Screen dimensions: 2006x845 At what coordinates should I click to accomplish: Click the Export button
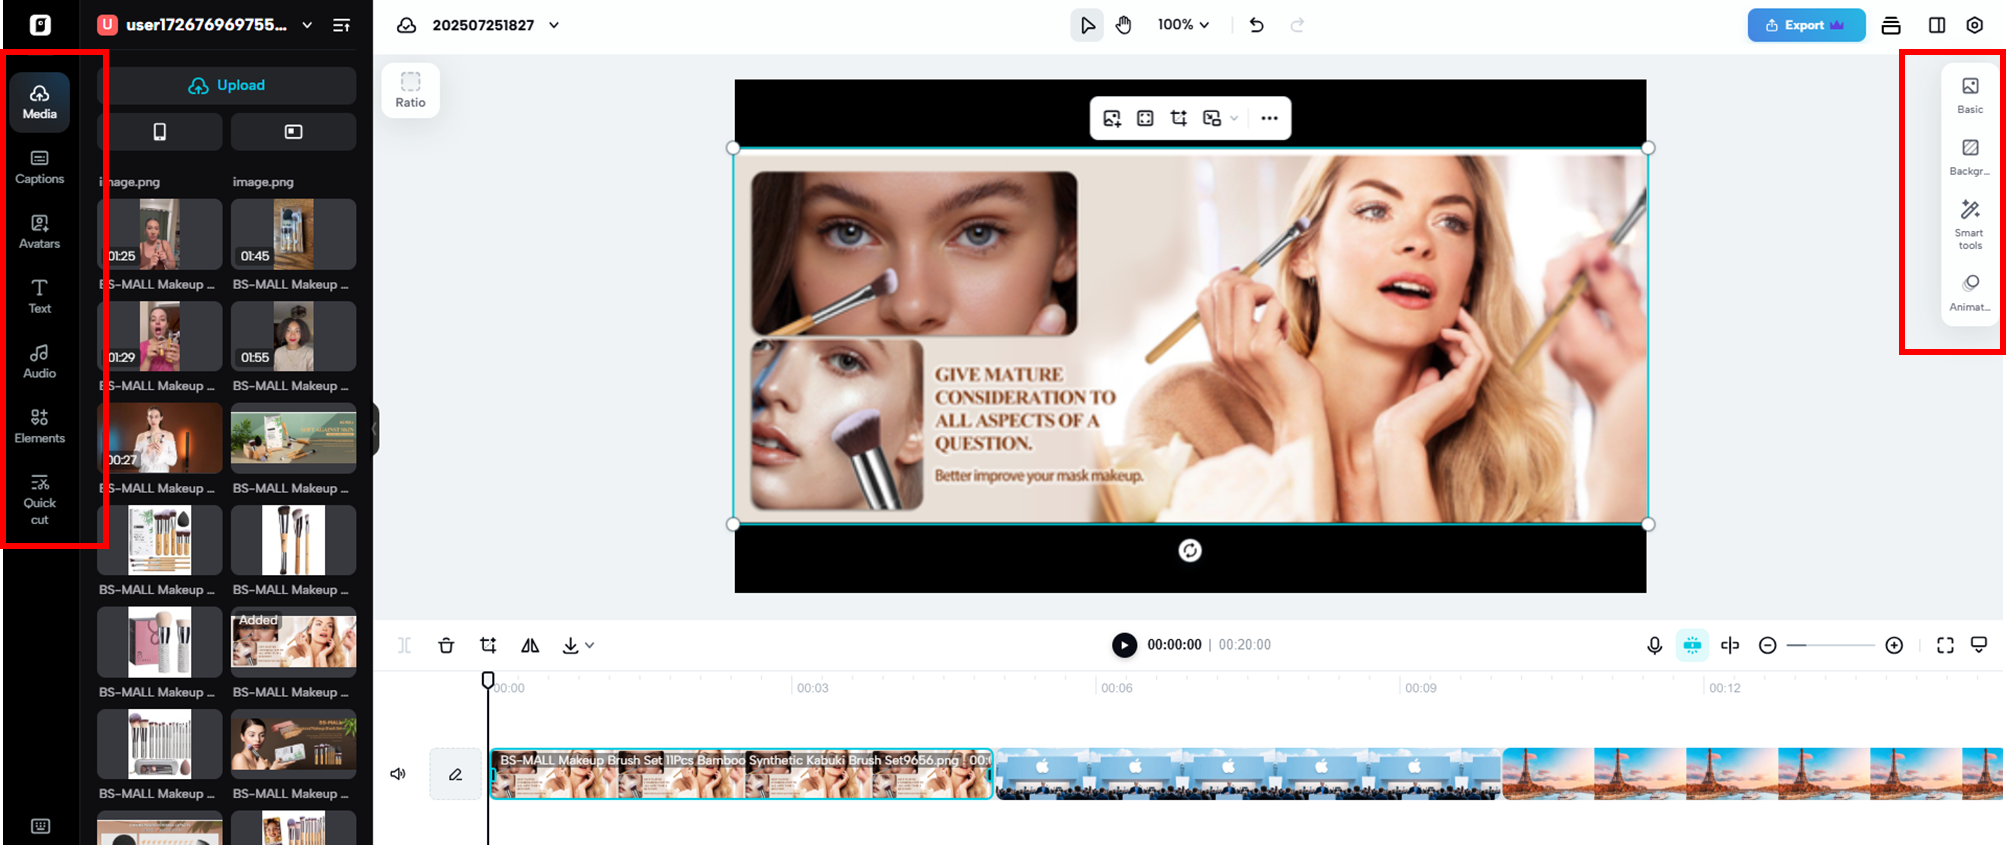tap(1806, 25)
